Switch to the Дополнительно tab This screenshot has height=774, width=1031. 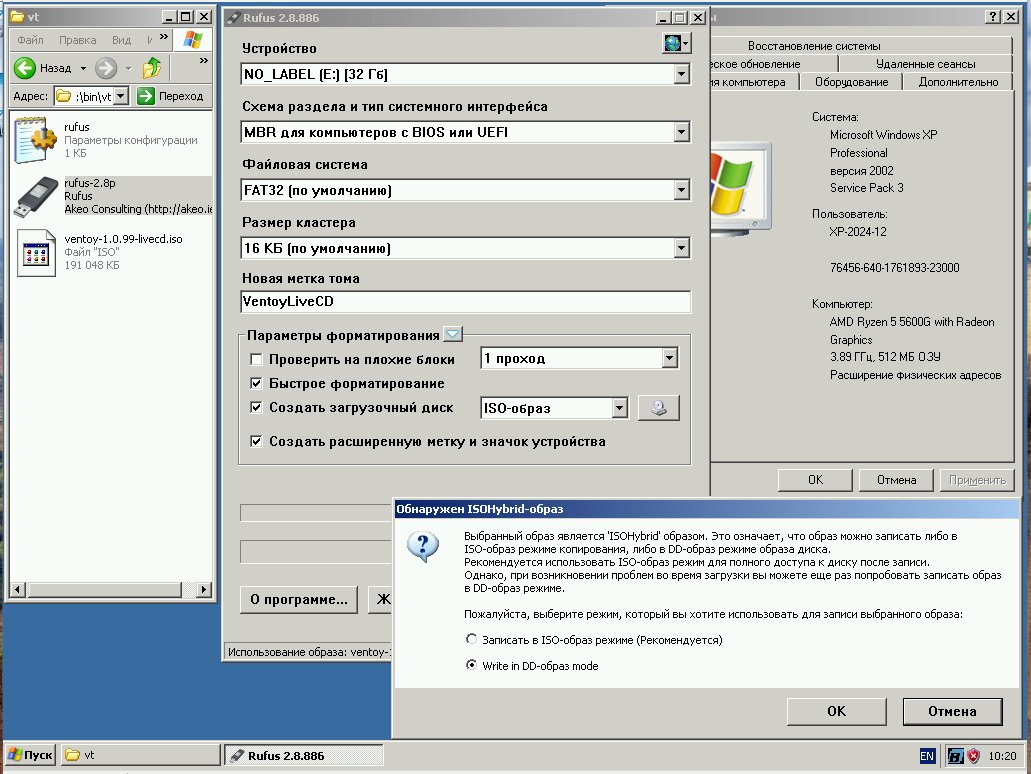point(958,82)
